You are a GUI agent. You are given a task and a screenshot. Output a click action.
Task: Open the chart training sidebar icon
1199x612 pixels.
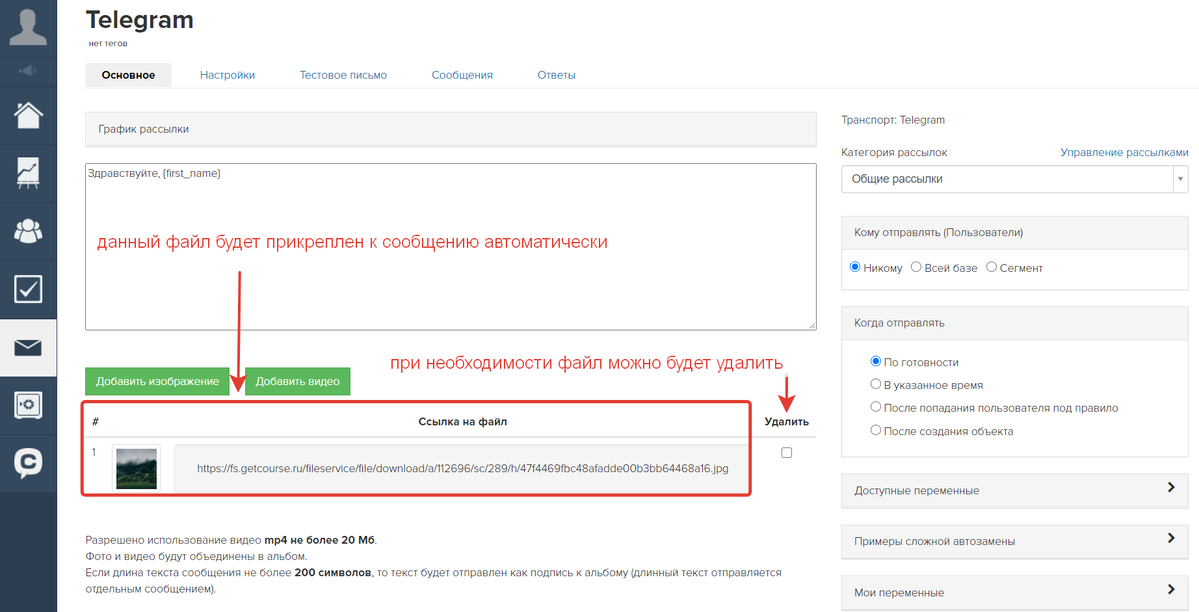pyautogui.click(x=28, y=174)
